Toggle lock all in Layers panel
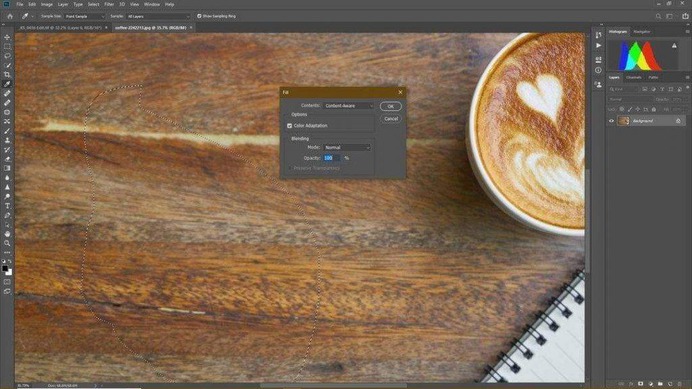 654,109
